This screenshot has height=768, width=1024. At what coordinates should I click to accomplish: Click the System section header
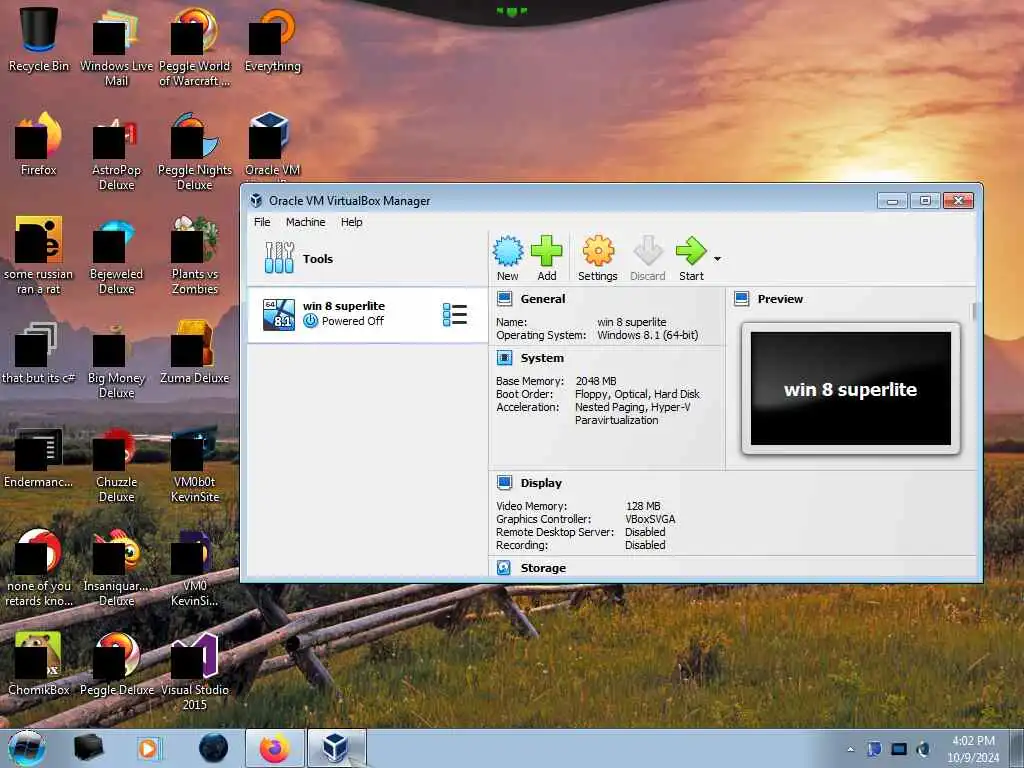click(x=542, y=358)
